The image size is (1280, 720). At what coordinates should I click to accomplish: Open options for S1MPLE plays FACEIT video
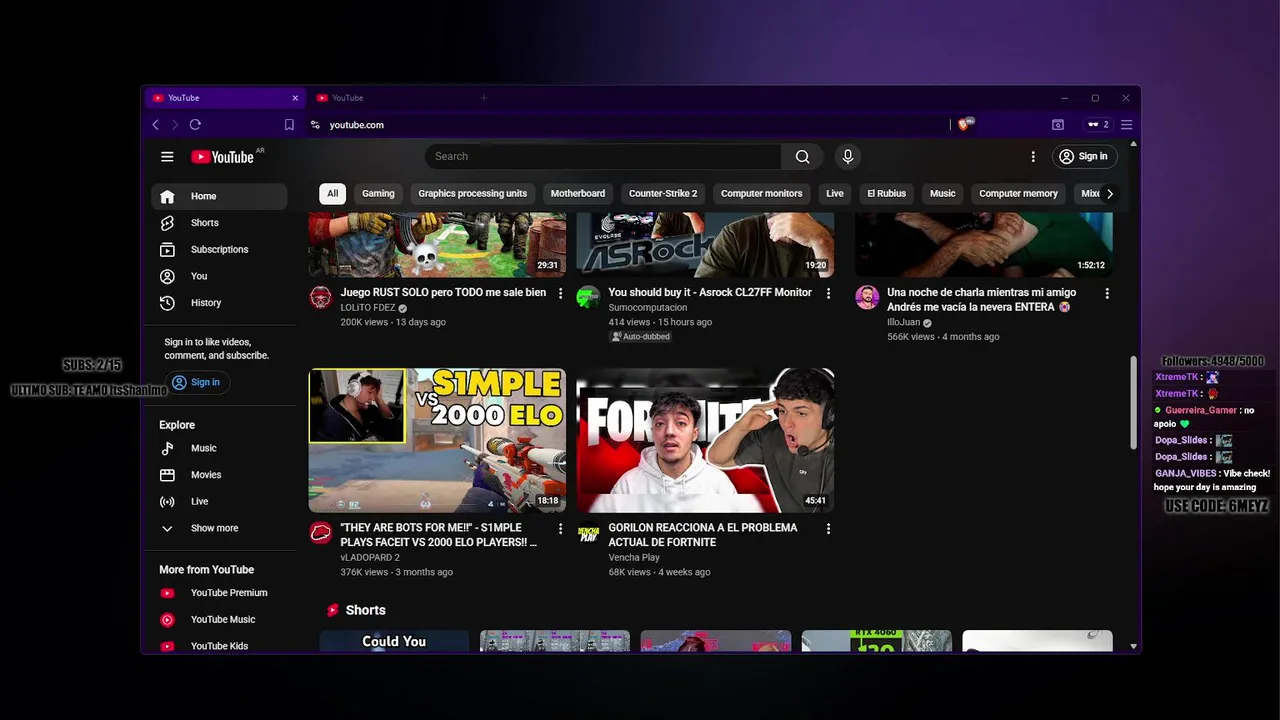(x=560, y=529)
